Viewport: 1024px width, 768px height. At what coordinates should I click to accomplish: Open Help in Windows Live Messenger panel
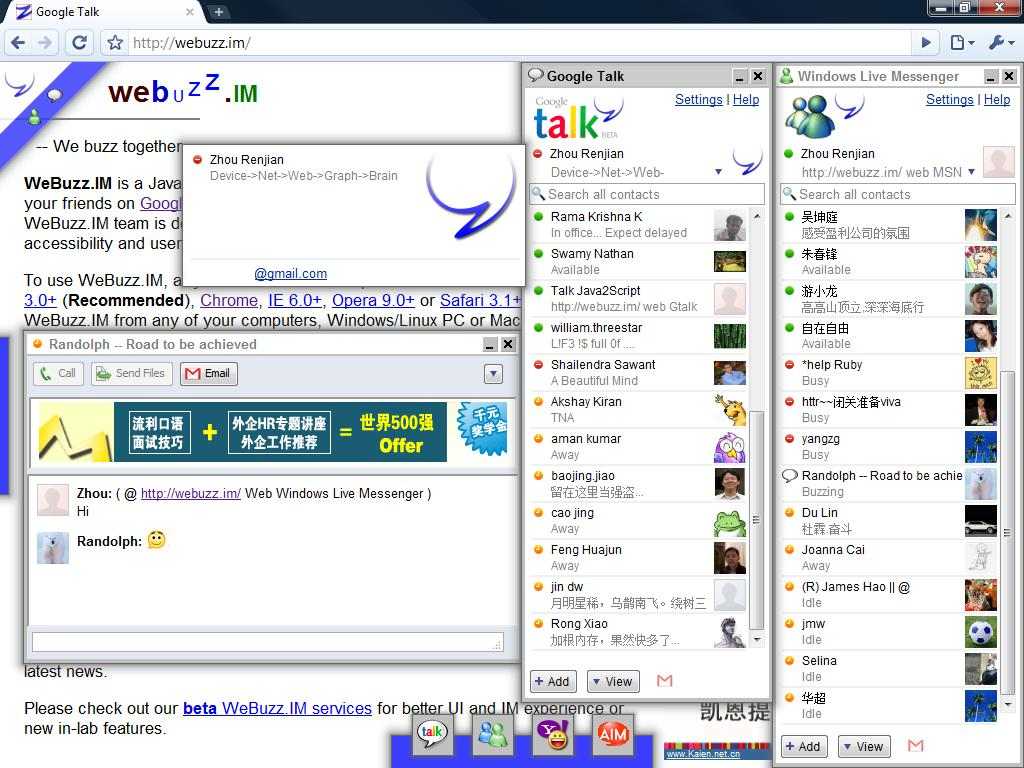(996, 100)
